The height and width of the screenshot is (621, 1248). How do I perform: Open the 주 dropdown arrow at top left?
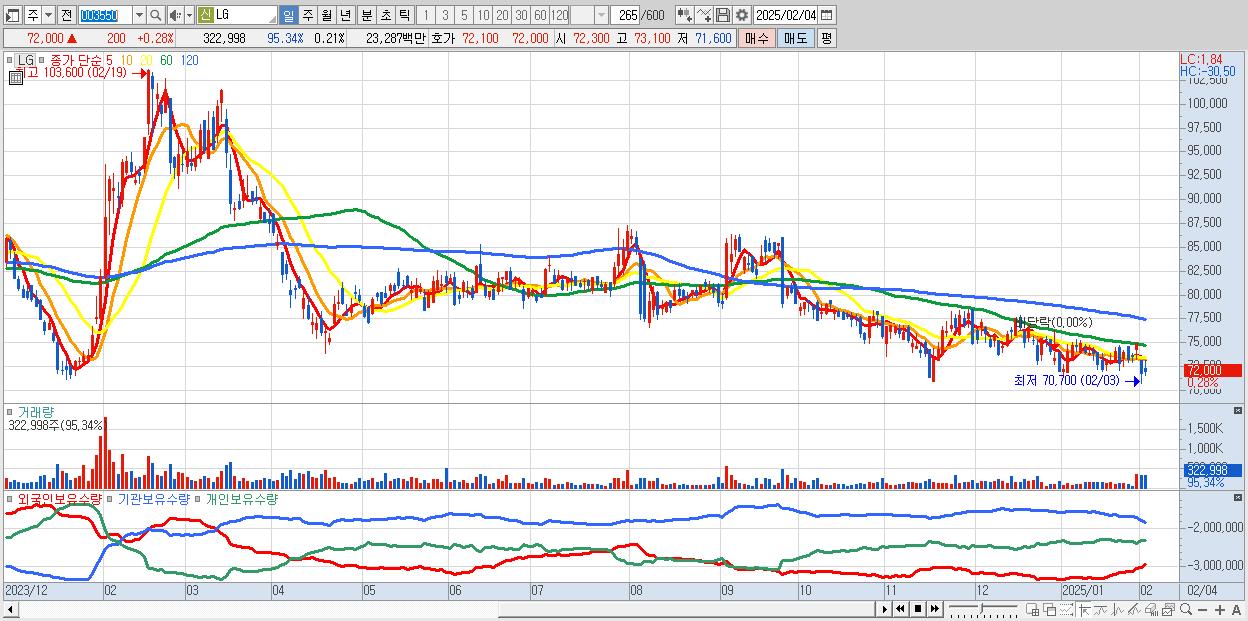pyautogui.click(x=47, y=15)
